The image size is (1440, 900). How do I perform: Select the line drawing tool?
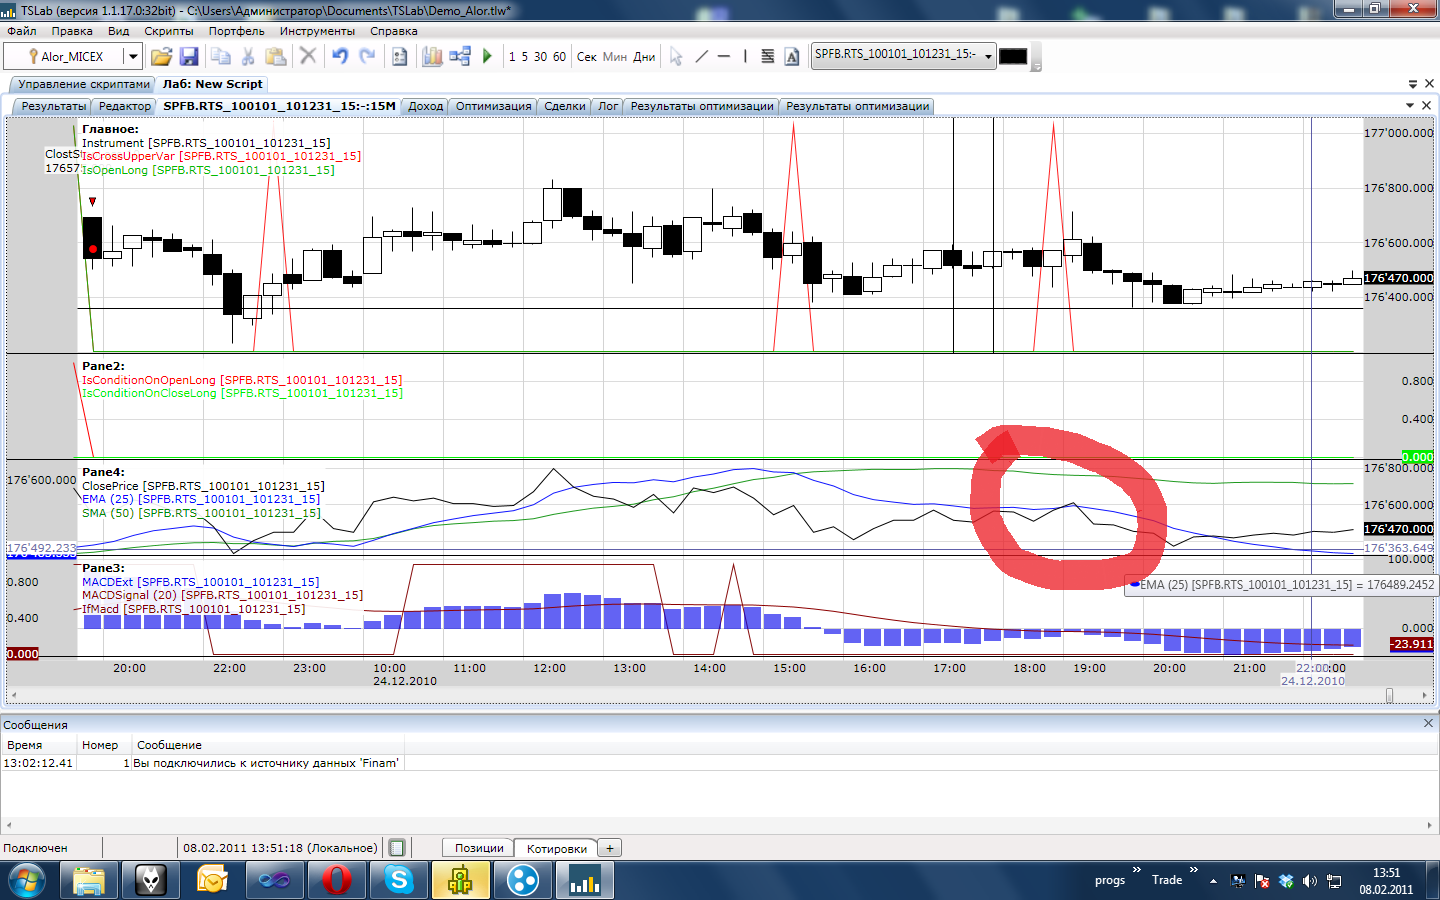[701, 56]
